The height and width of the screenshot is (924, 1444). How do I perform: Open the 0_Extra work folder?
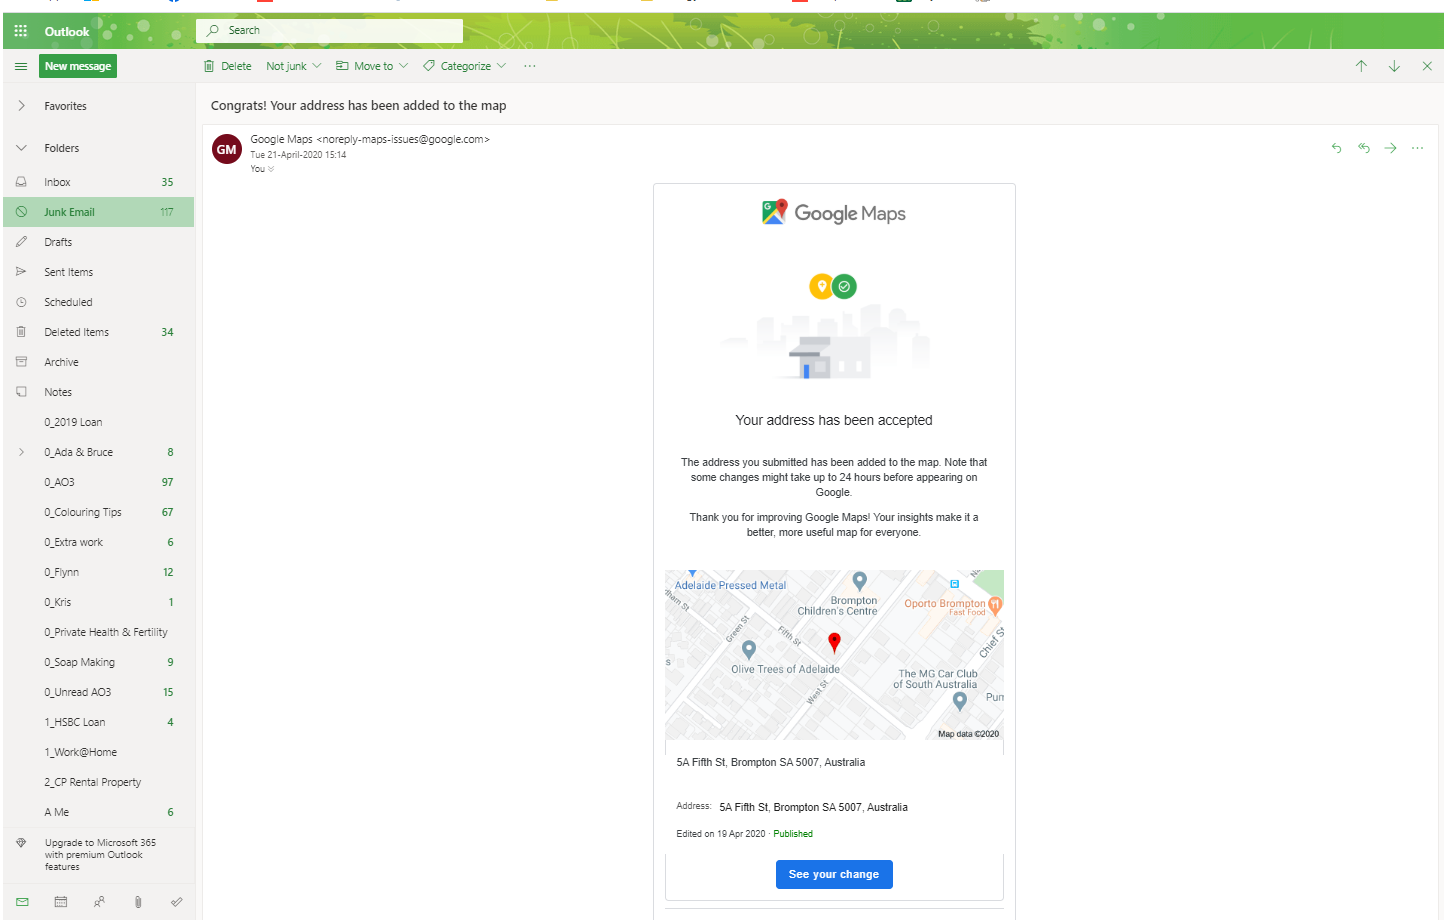point(99,542)
